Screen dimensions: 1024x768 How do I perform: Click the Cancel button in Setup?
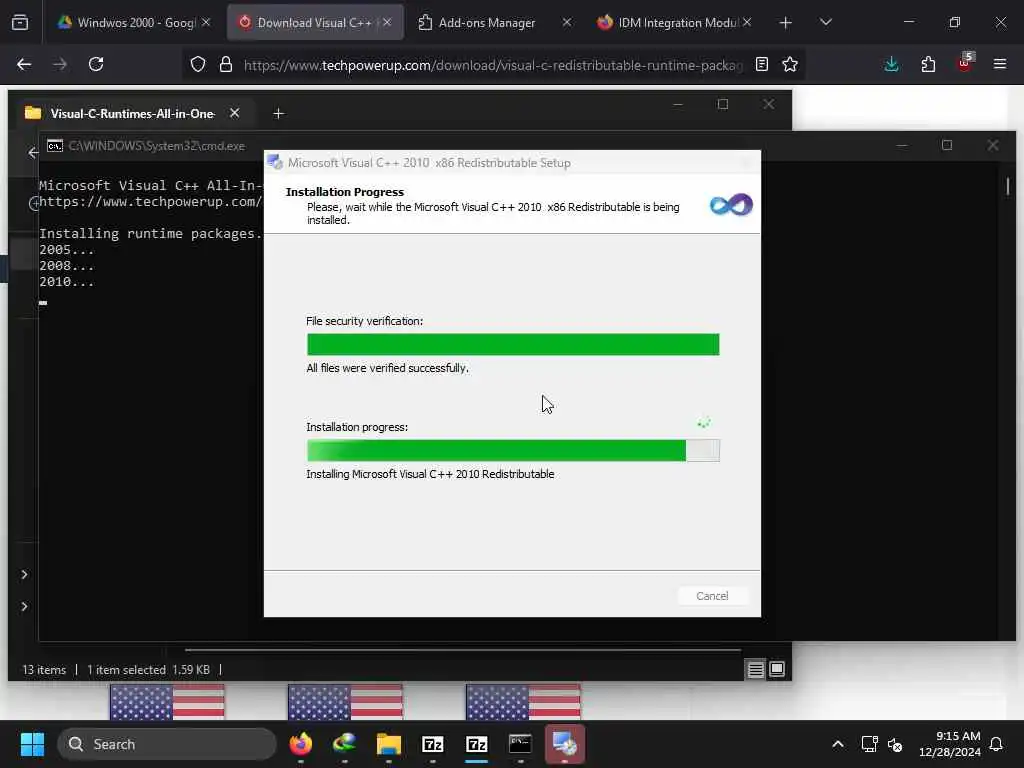tap(712, 596)
